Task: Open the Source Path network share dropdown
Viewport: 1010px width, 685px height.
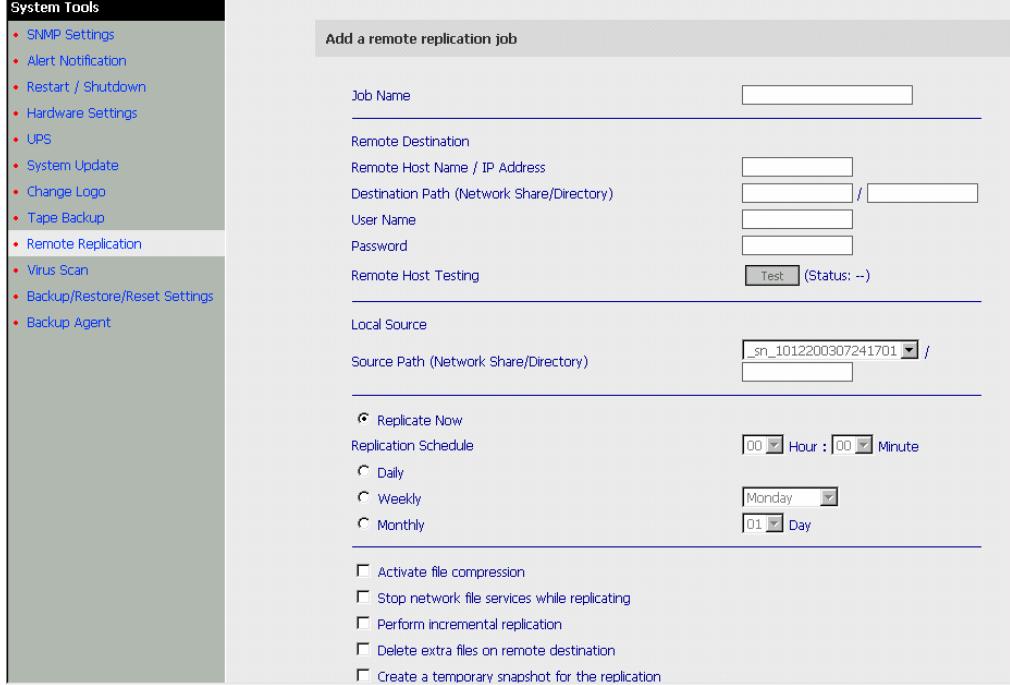Action: pyautogui.click(x=830, y=351)
